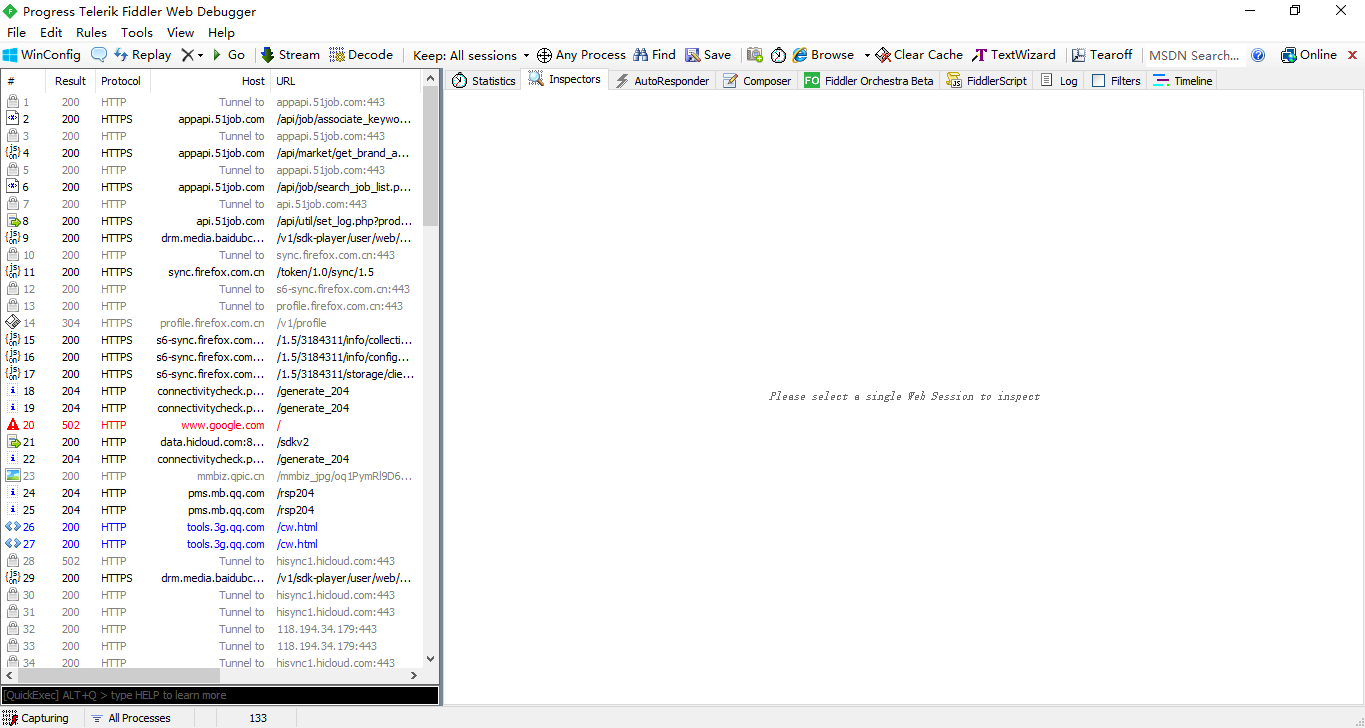Sort sessions by Protocol column header
This screenshot has width=1365, height=728.
[121, 81]
